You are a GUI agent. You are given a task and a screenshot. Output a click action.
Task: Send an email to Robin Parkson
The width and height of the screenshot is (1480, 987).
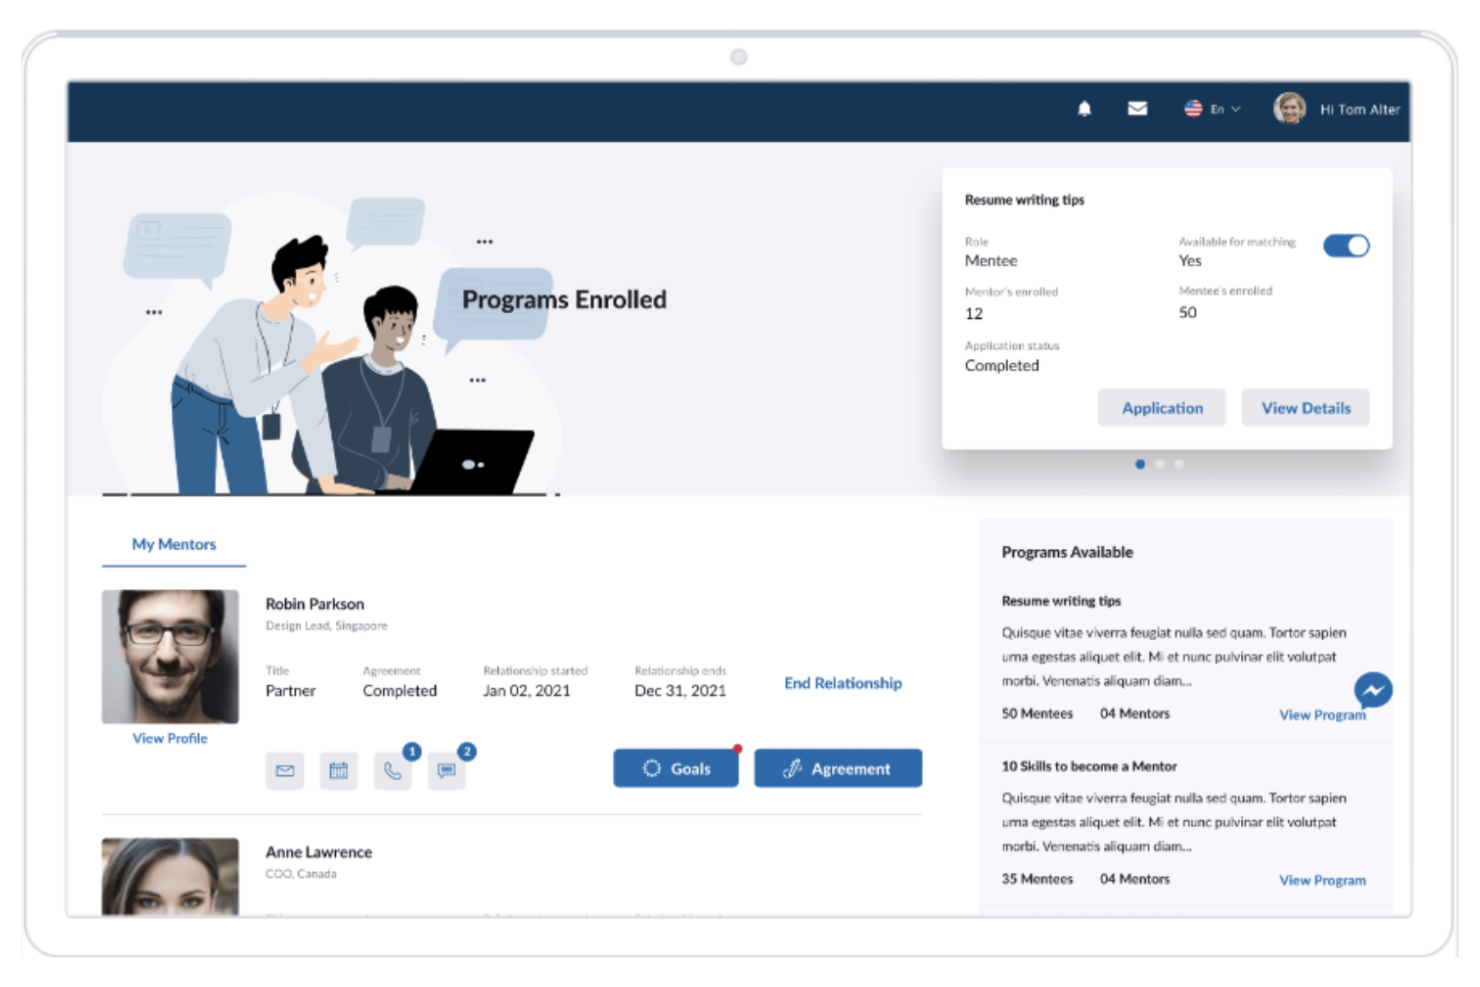(285, 770)
